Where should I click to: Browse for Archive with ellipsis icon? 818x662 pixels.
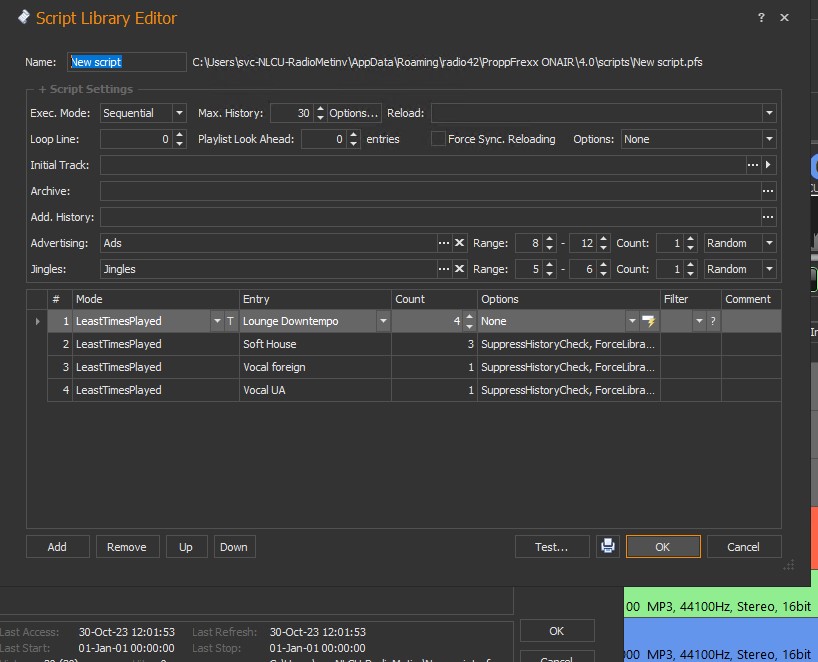[768, 191]
